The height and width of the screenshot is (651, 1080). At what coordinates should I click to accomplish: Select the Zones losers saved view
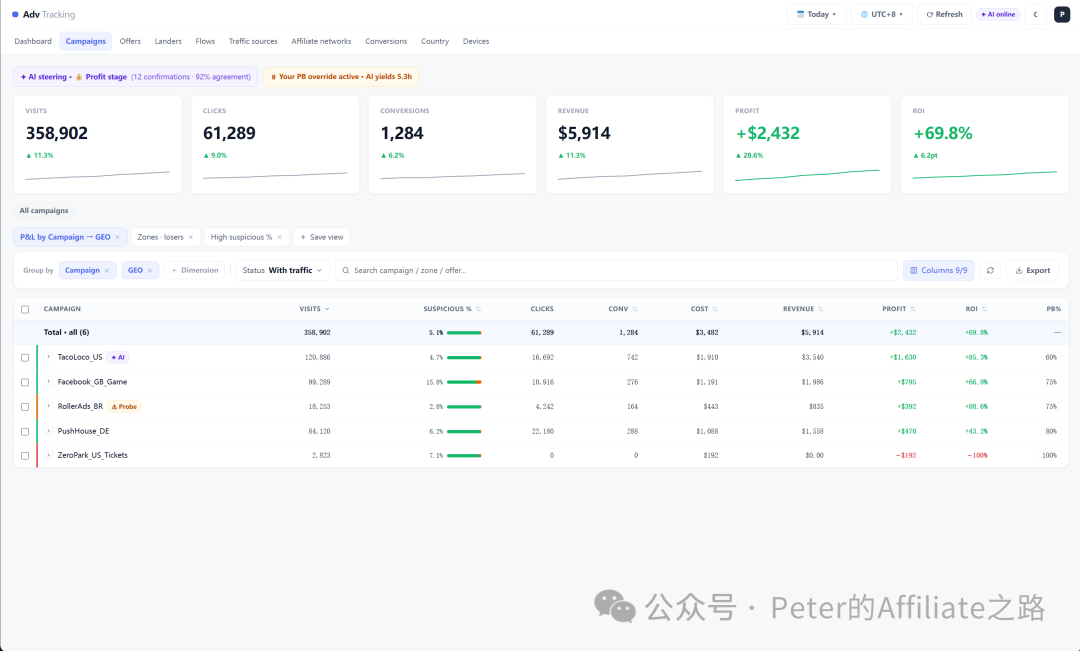click(160, 237)
